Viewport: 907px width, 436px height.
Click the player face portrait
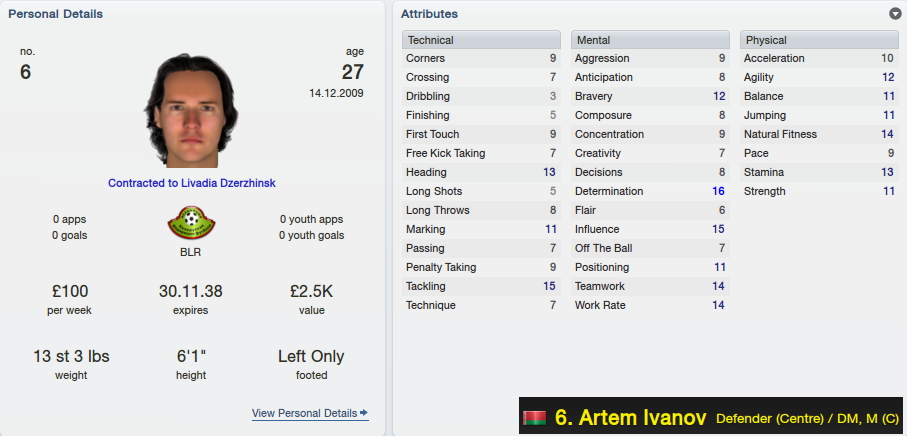click(191, 110)
